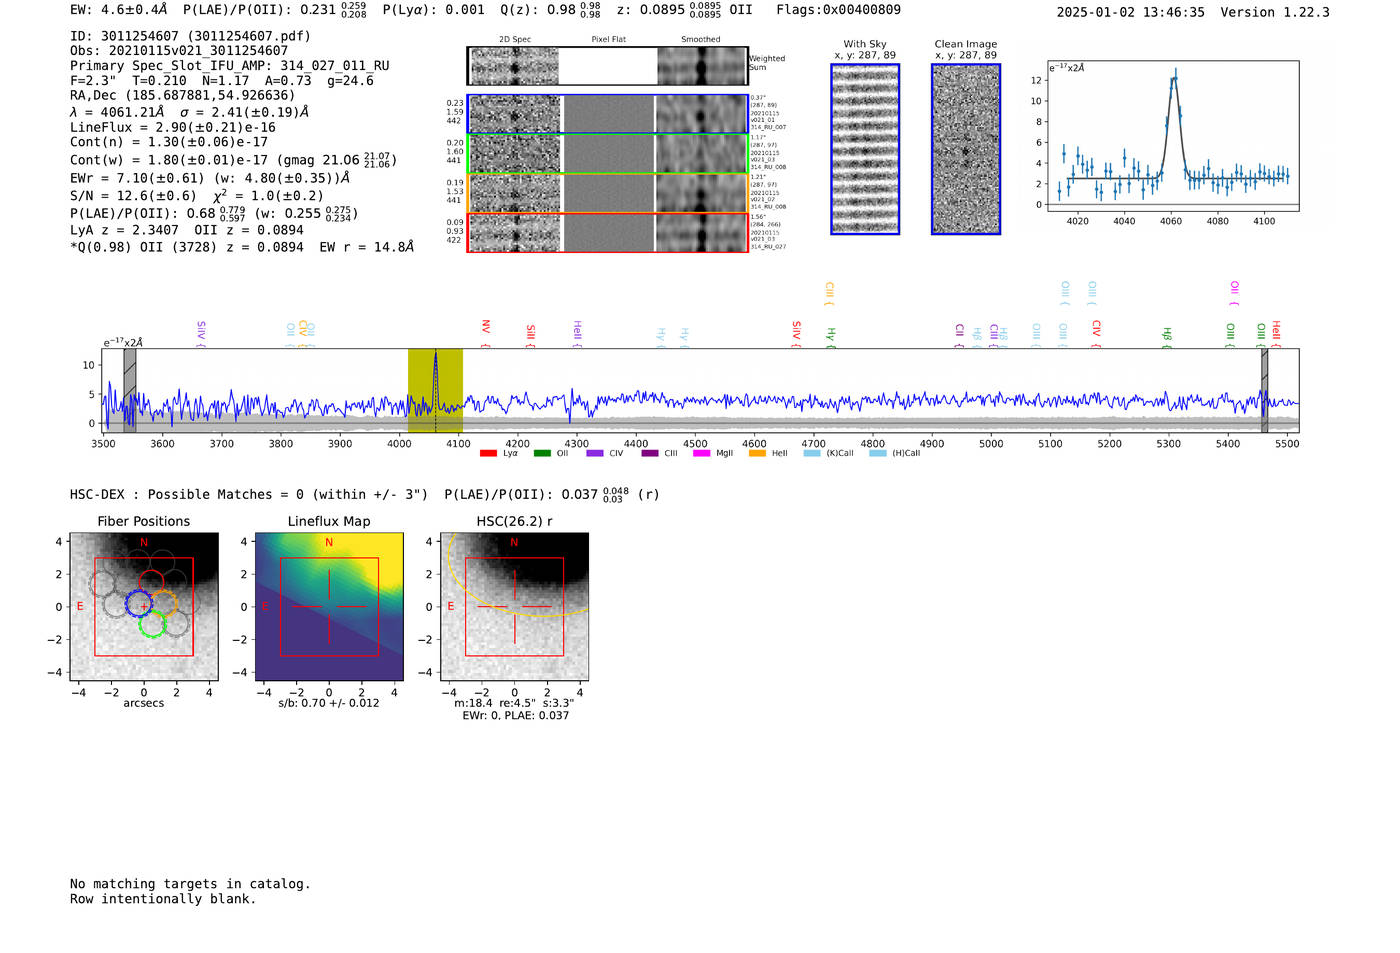Viewport: 1400px width, 953px height.
Task: Click the (K)CaII legend swatch
Action: [812, 453]
